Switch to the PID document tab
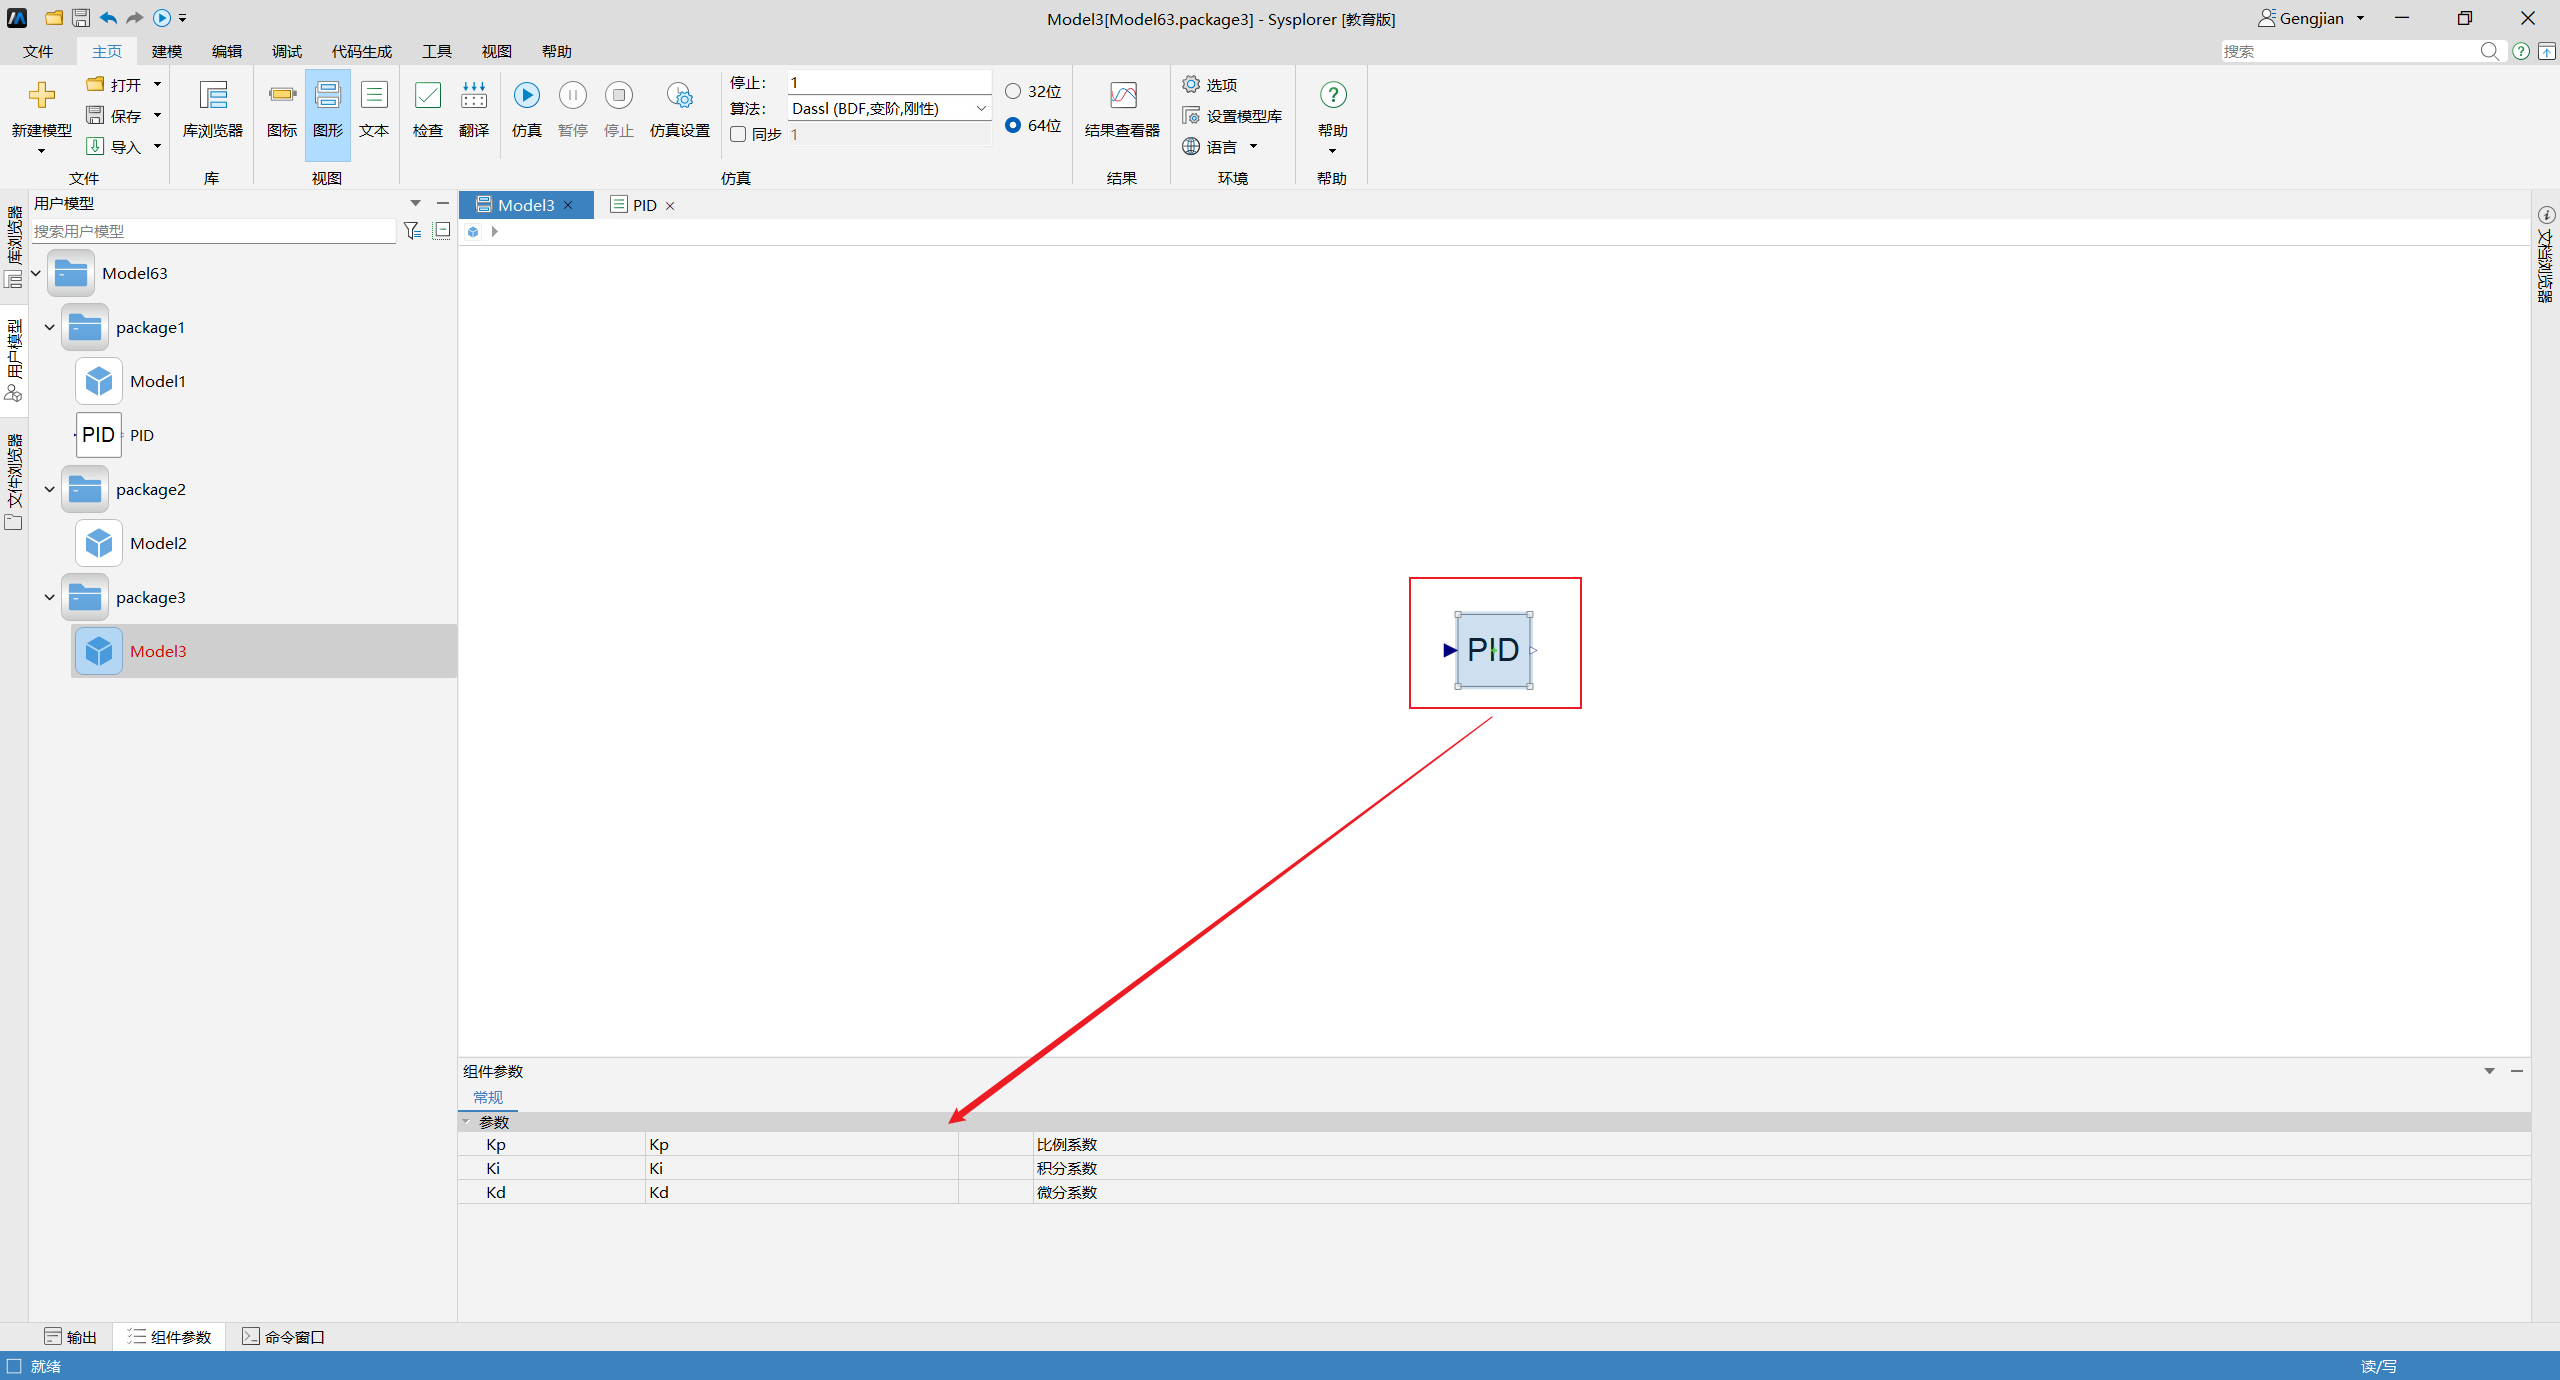Screen dimensions: 2560x1380 (643, 205)
